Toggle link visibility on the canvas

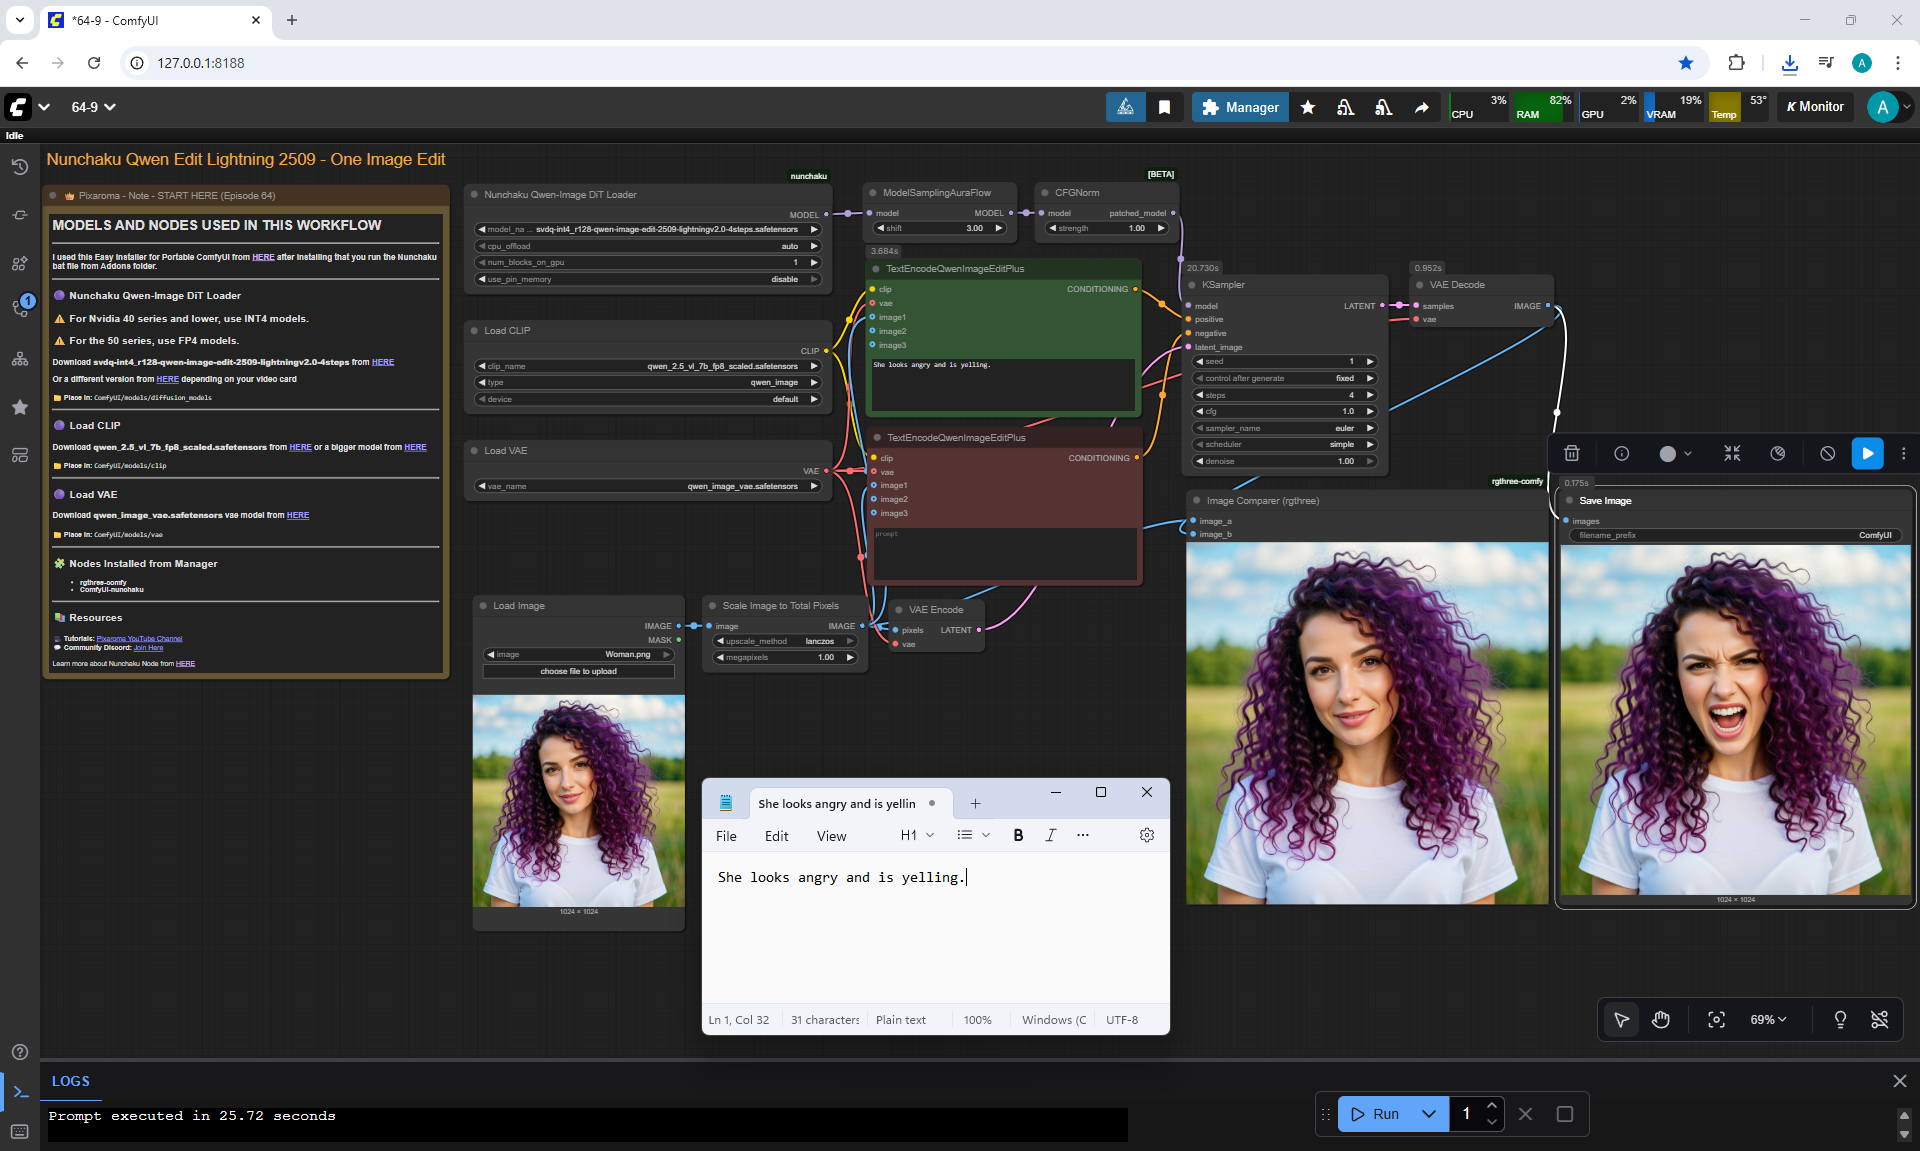click(x=1880, y=1019)
